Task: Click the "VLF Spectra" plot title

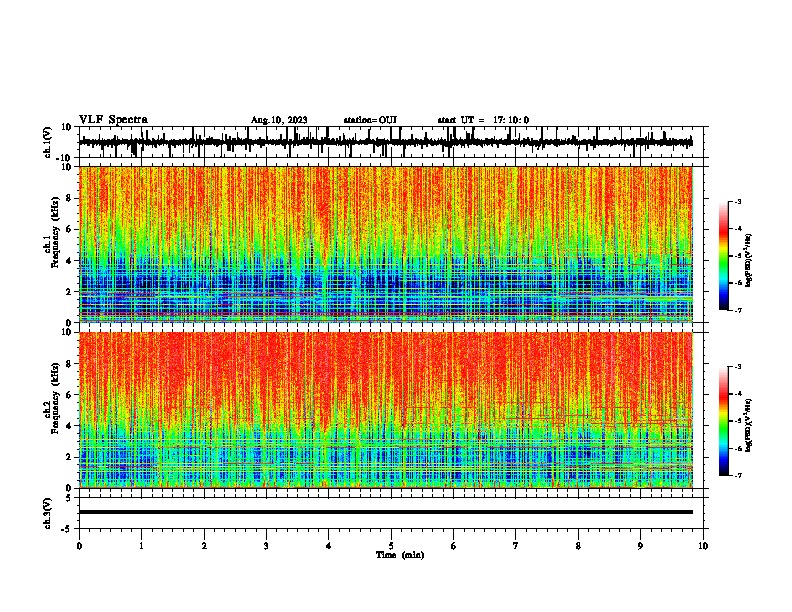Action: click(113, 119)
